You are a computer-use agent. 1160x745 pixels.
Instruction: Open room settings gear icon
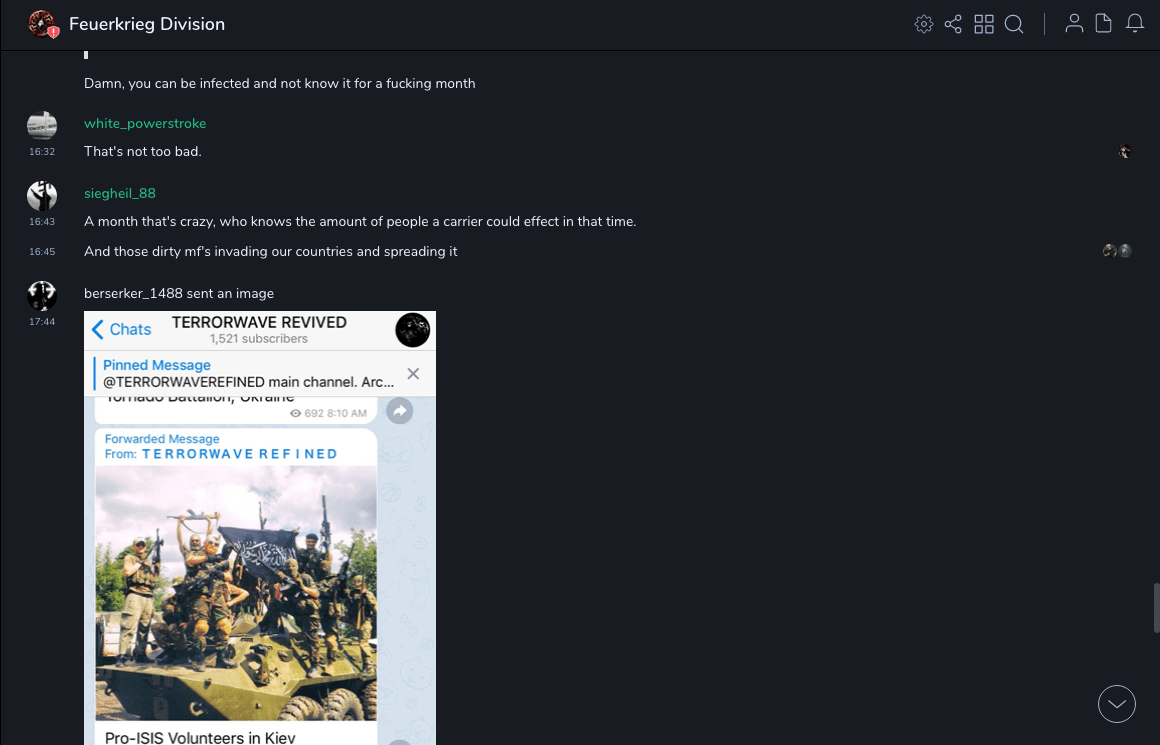tap(924, 24)
